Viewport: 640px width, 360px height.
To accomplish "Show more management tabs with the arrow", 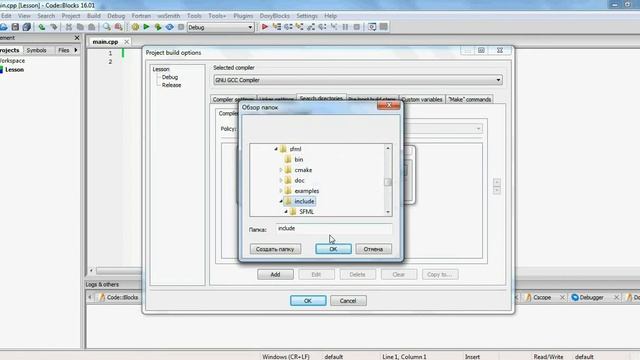I will pos(76,50).
